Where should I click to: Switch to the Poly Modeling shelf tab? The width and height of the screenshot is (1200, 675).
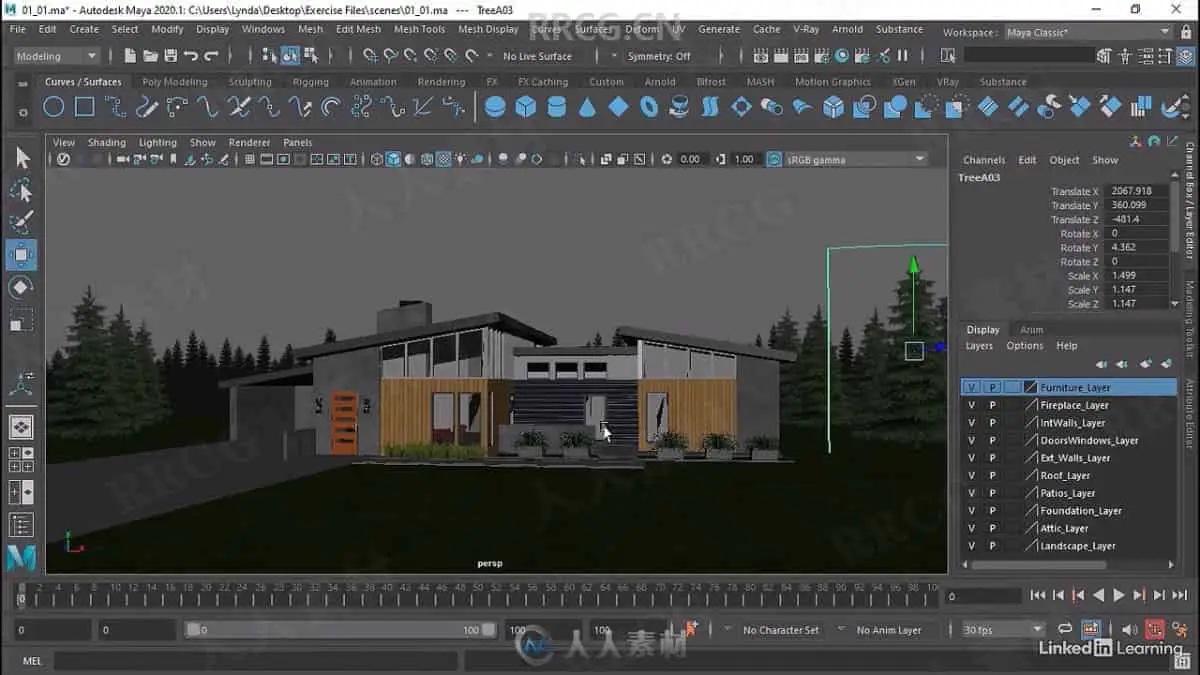(174, 82)
